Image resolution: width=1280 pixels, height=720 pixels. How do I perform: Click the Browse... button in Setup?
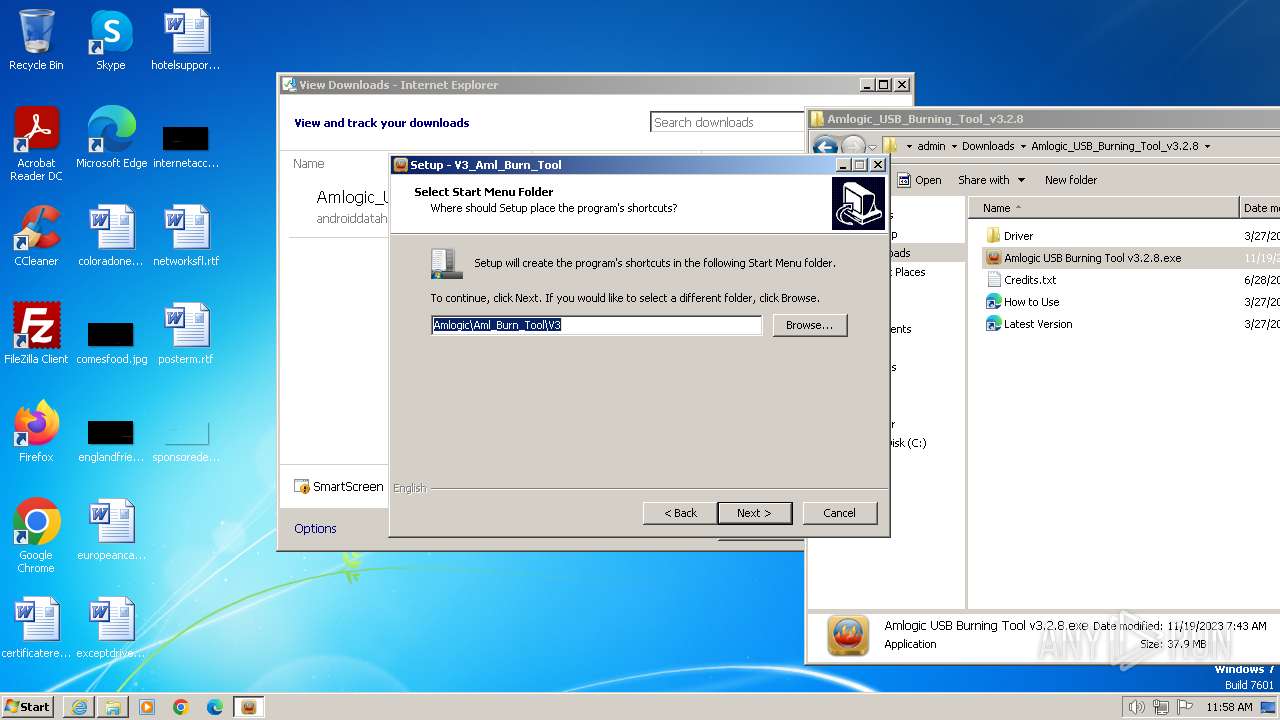tap(809, 325)
